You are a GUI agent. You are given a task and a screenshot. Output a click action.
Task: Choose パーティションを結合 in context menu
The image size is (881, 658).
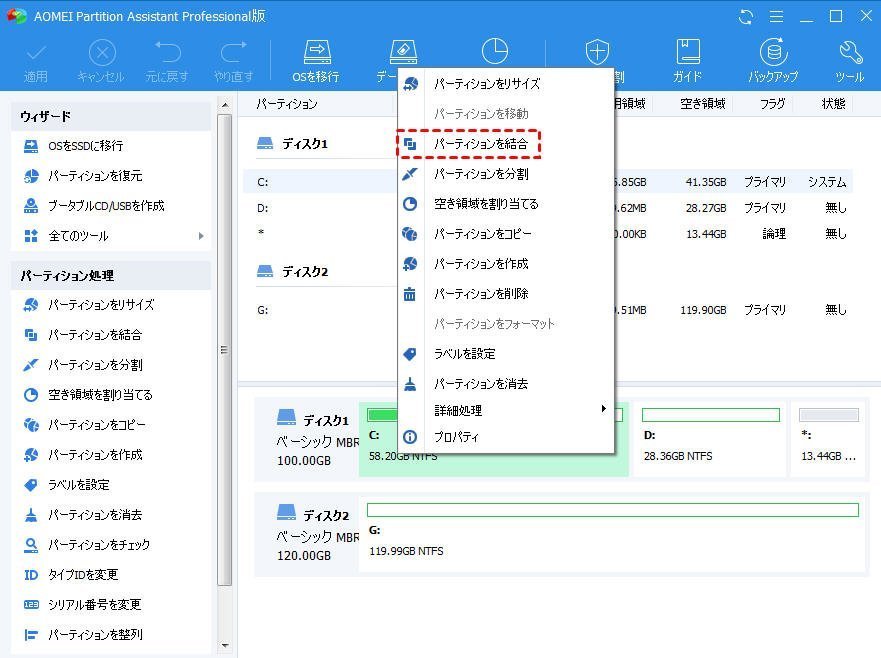pos(505,144)
